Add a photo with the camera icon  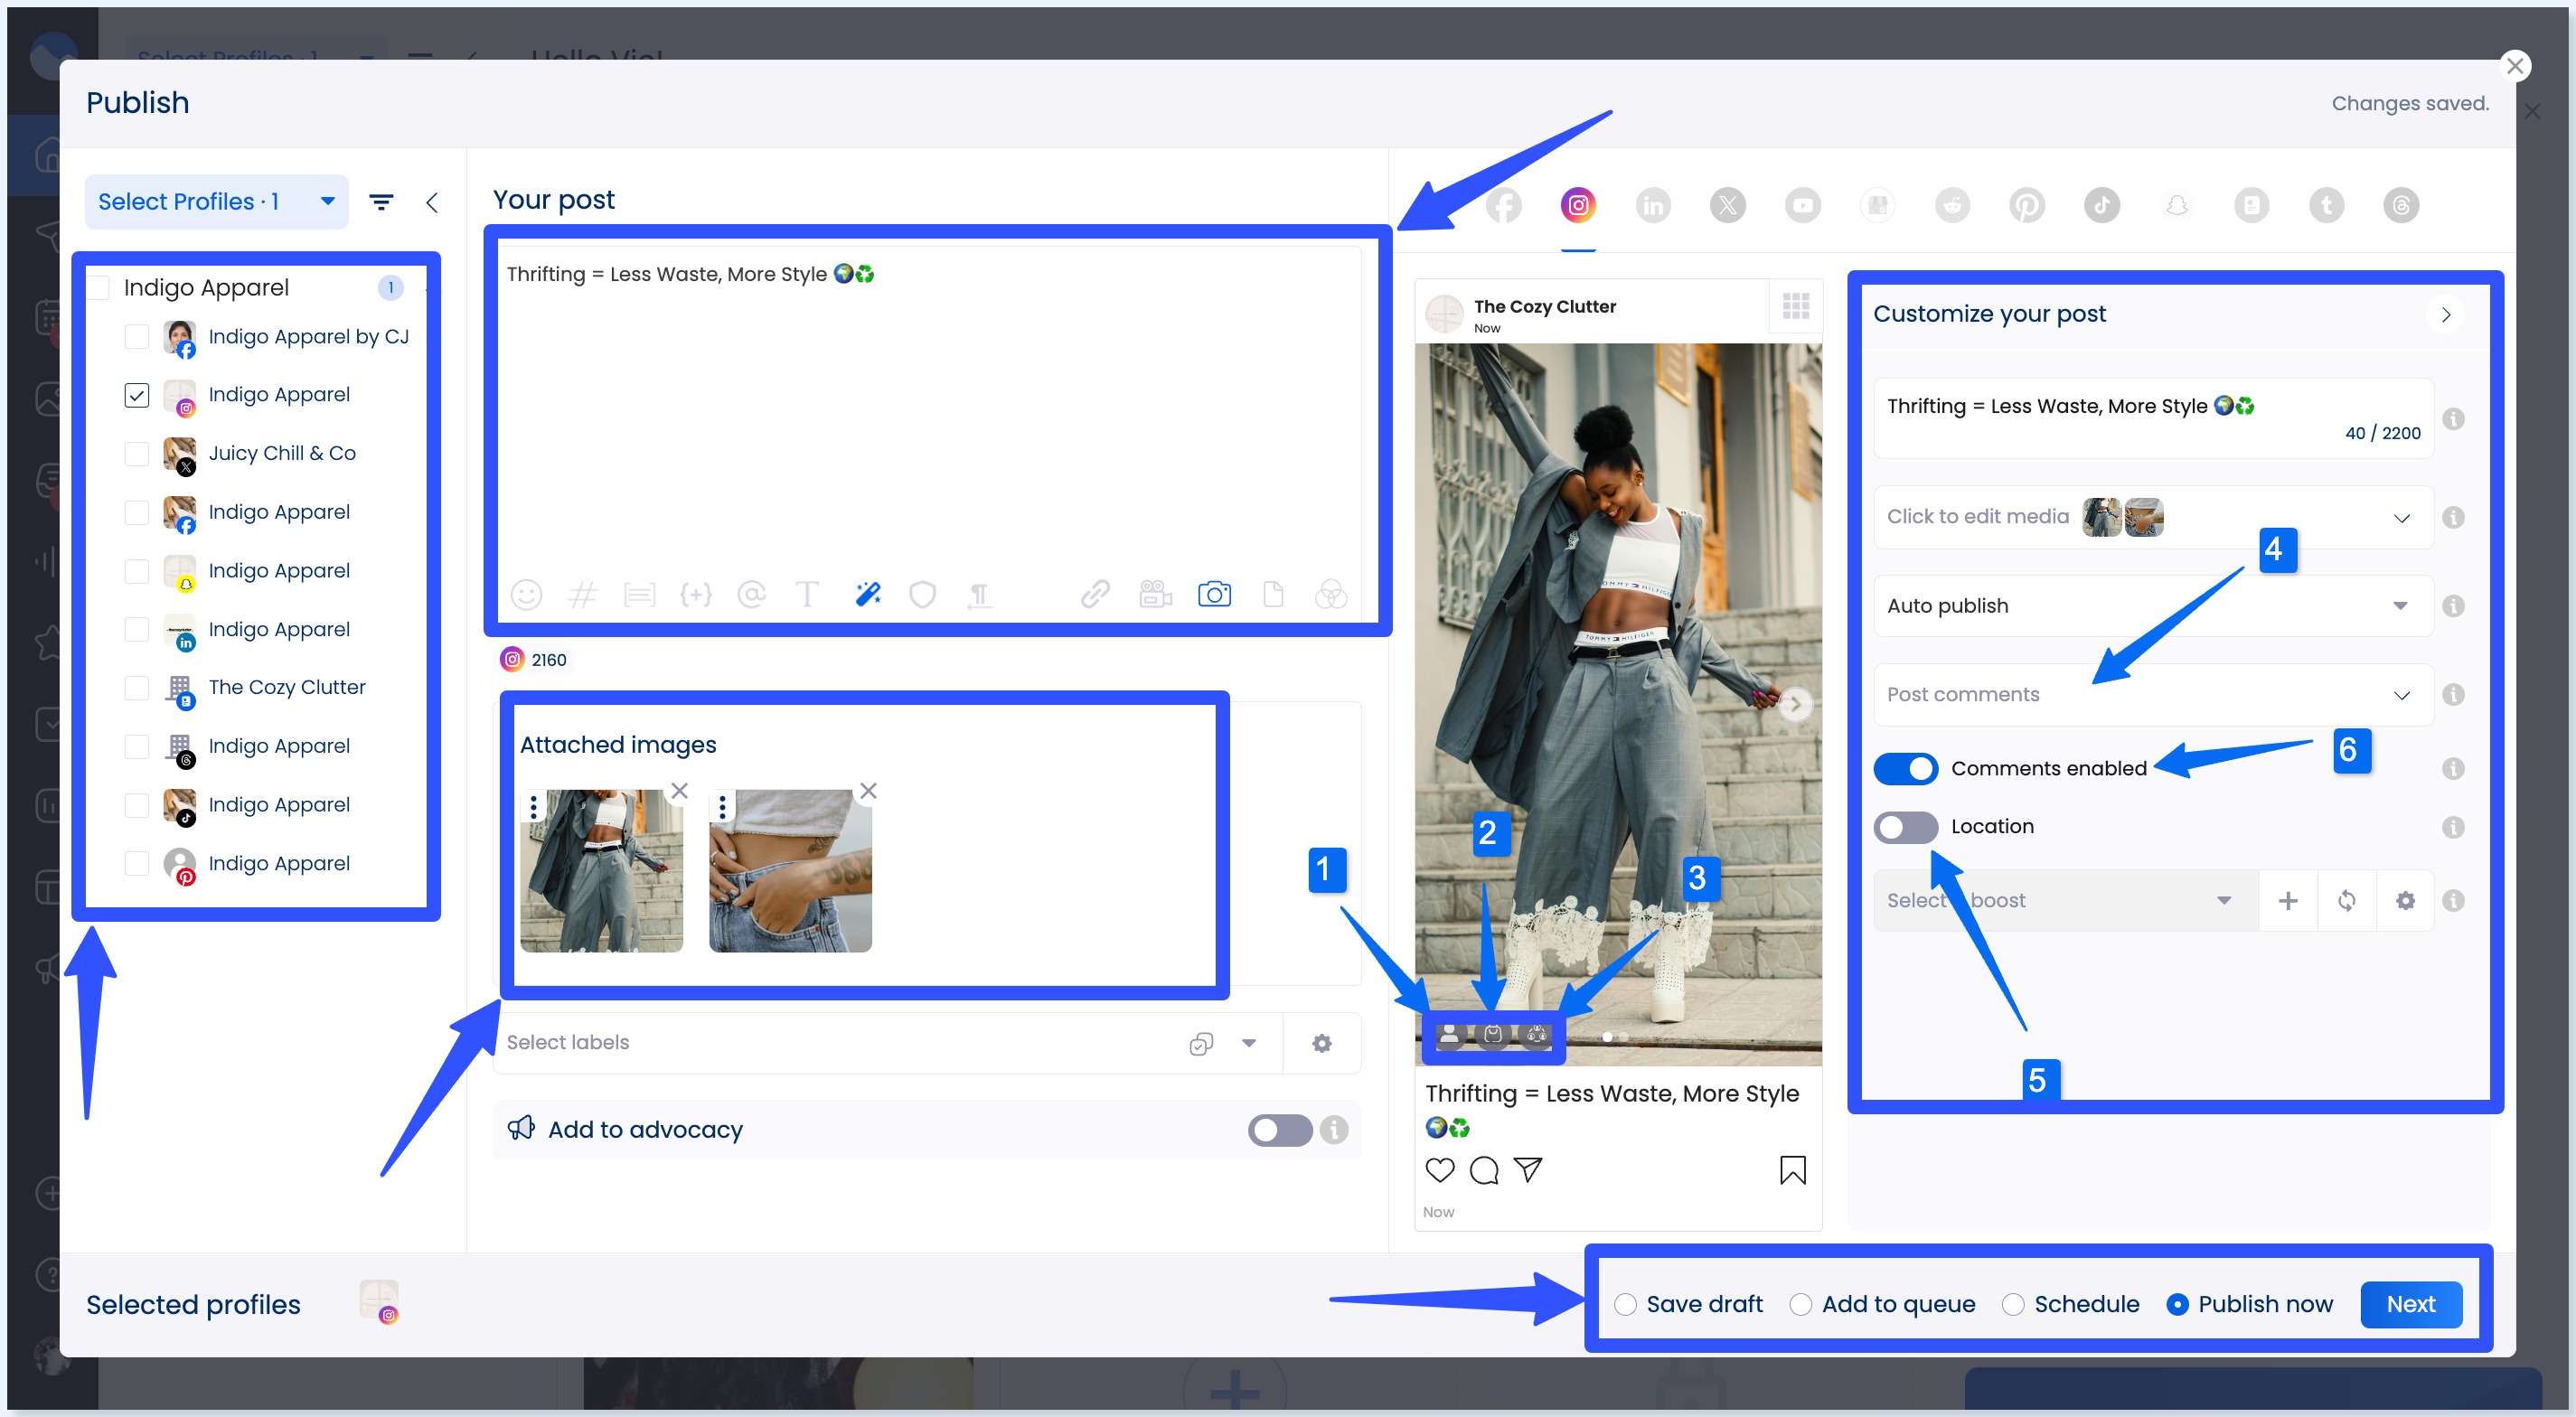[1214, 593]
